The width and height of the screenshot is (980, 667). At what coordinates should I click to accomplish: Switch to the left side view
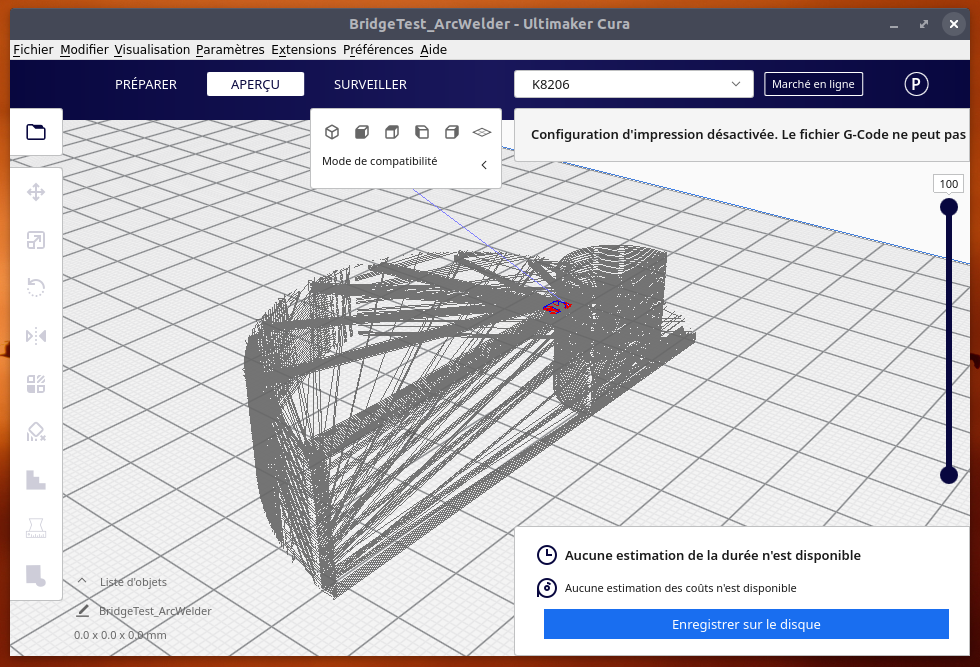[422, 132]
